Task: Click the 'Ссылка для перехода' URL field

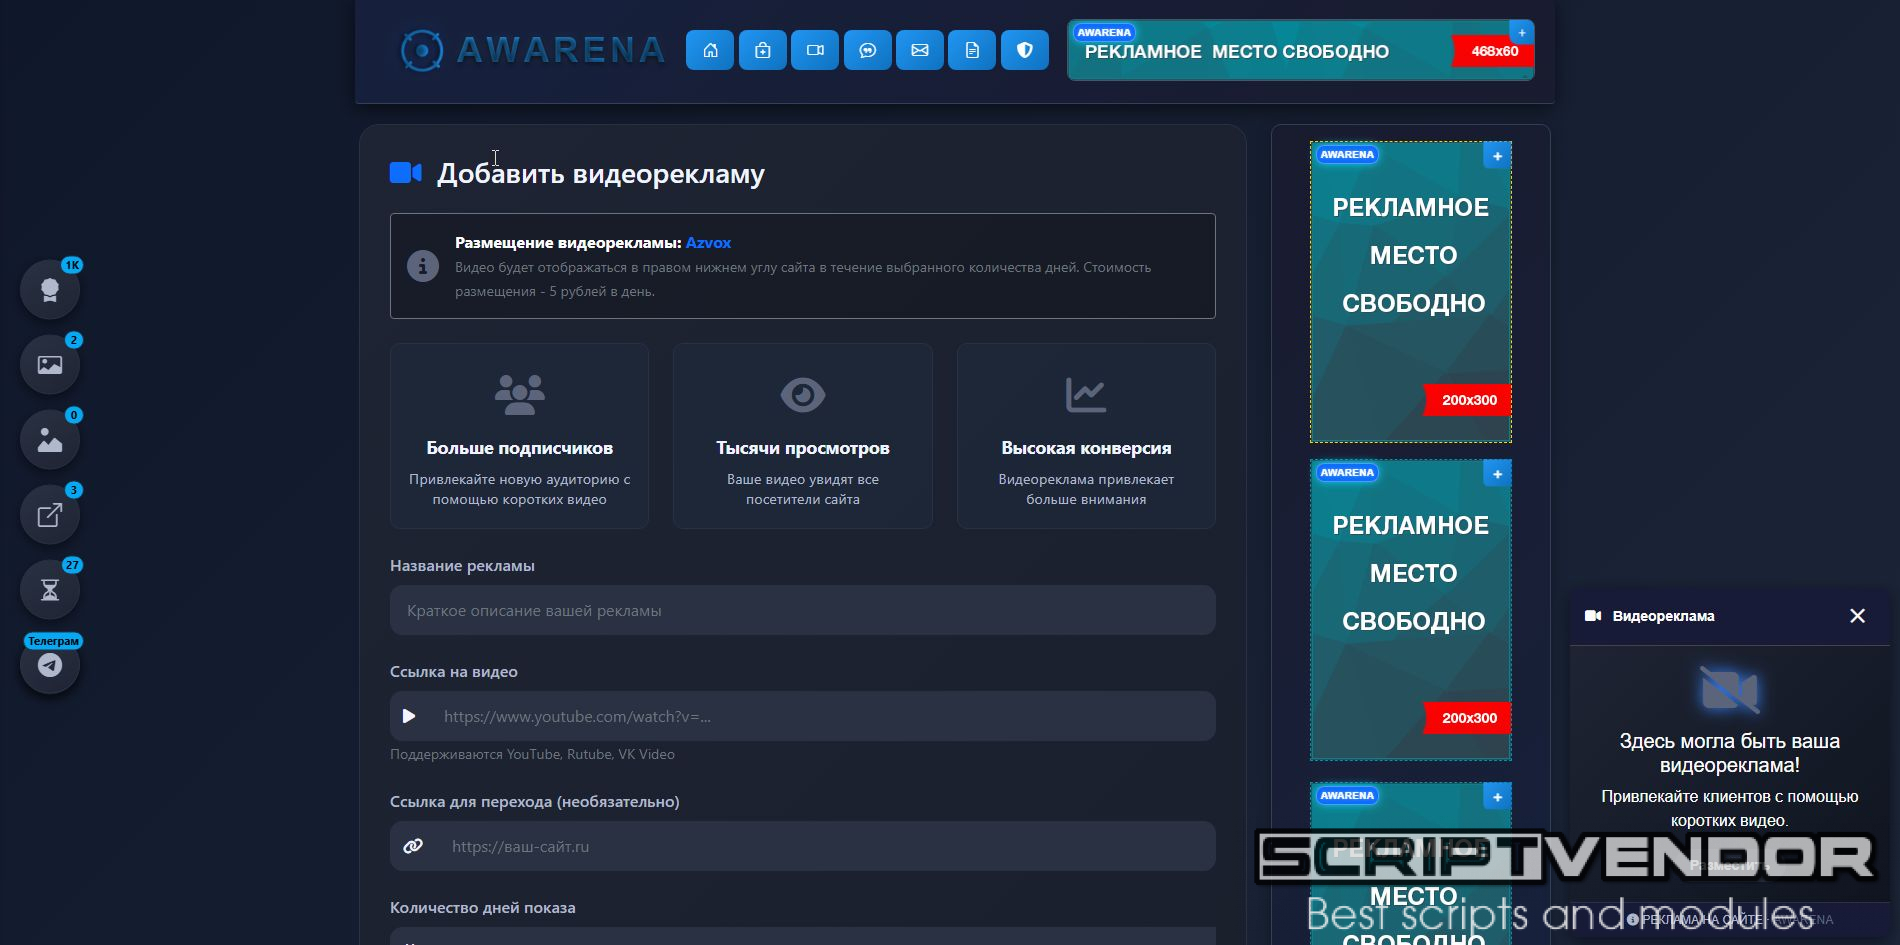Action: coord(820,846)
